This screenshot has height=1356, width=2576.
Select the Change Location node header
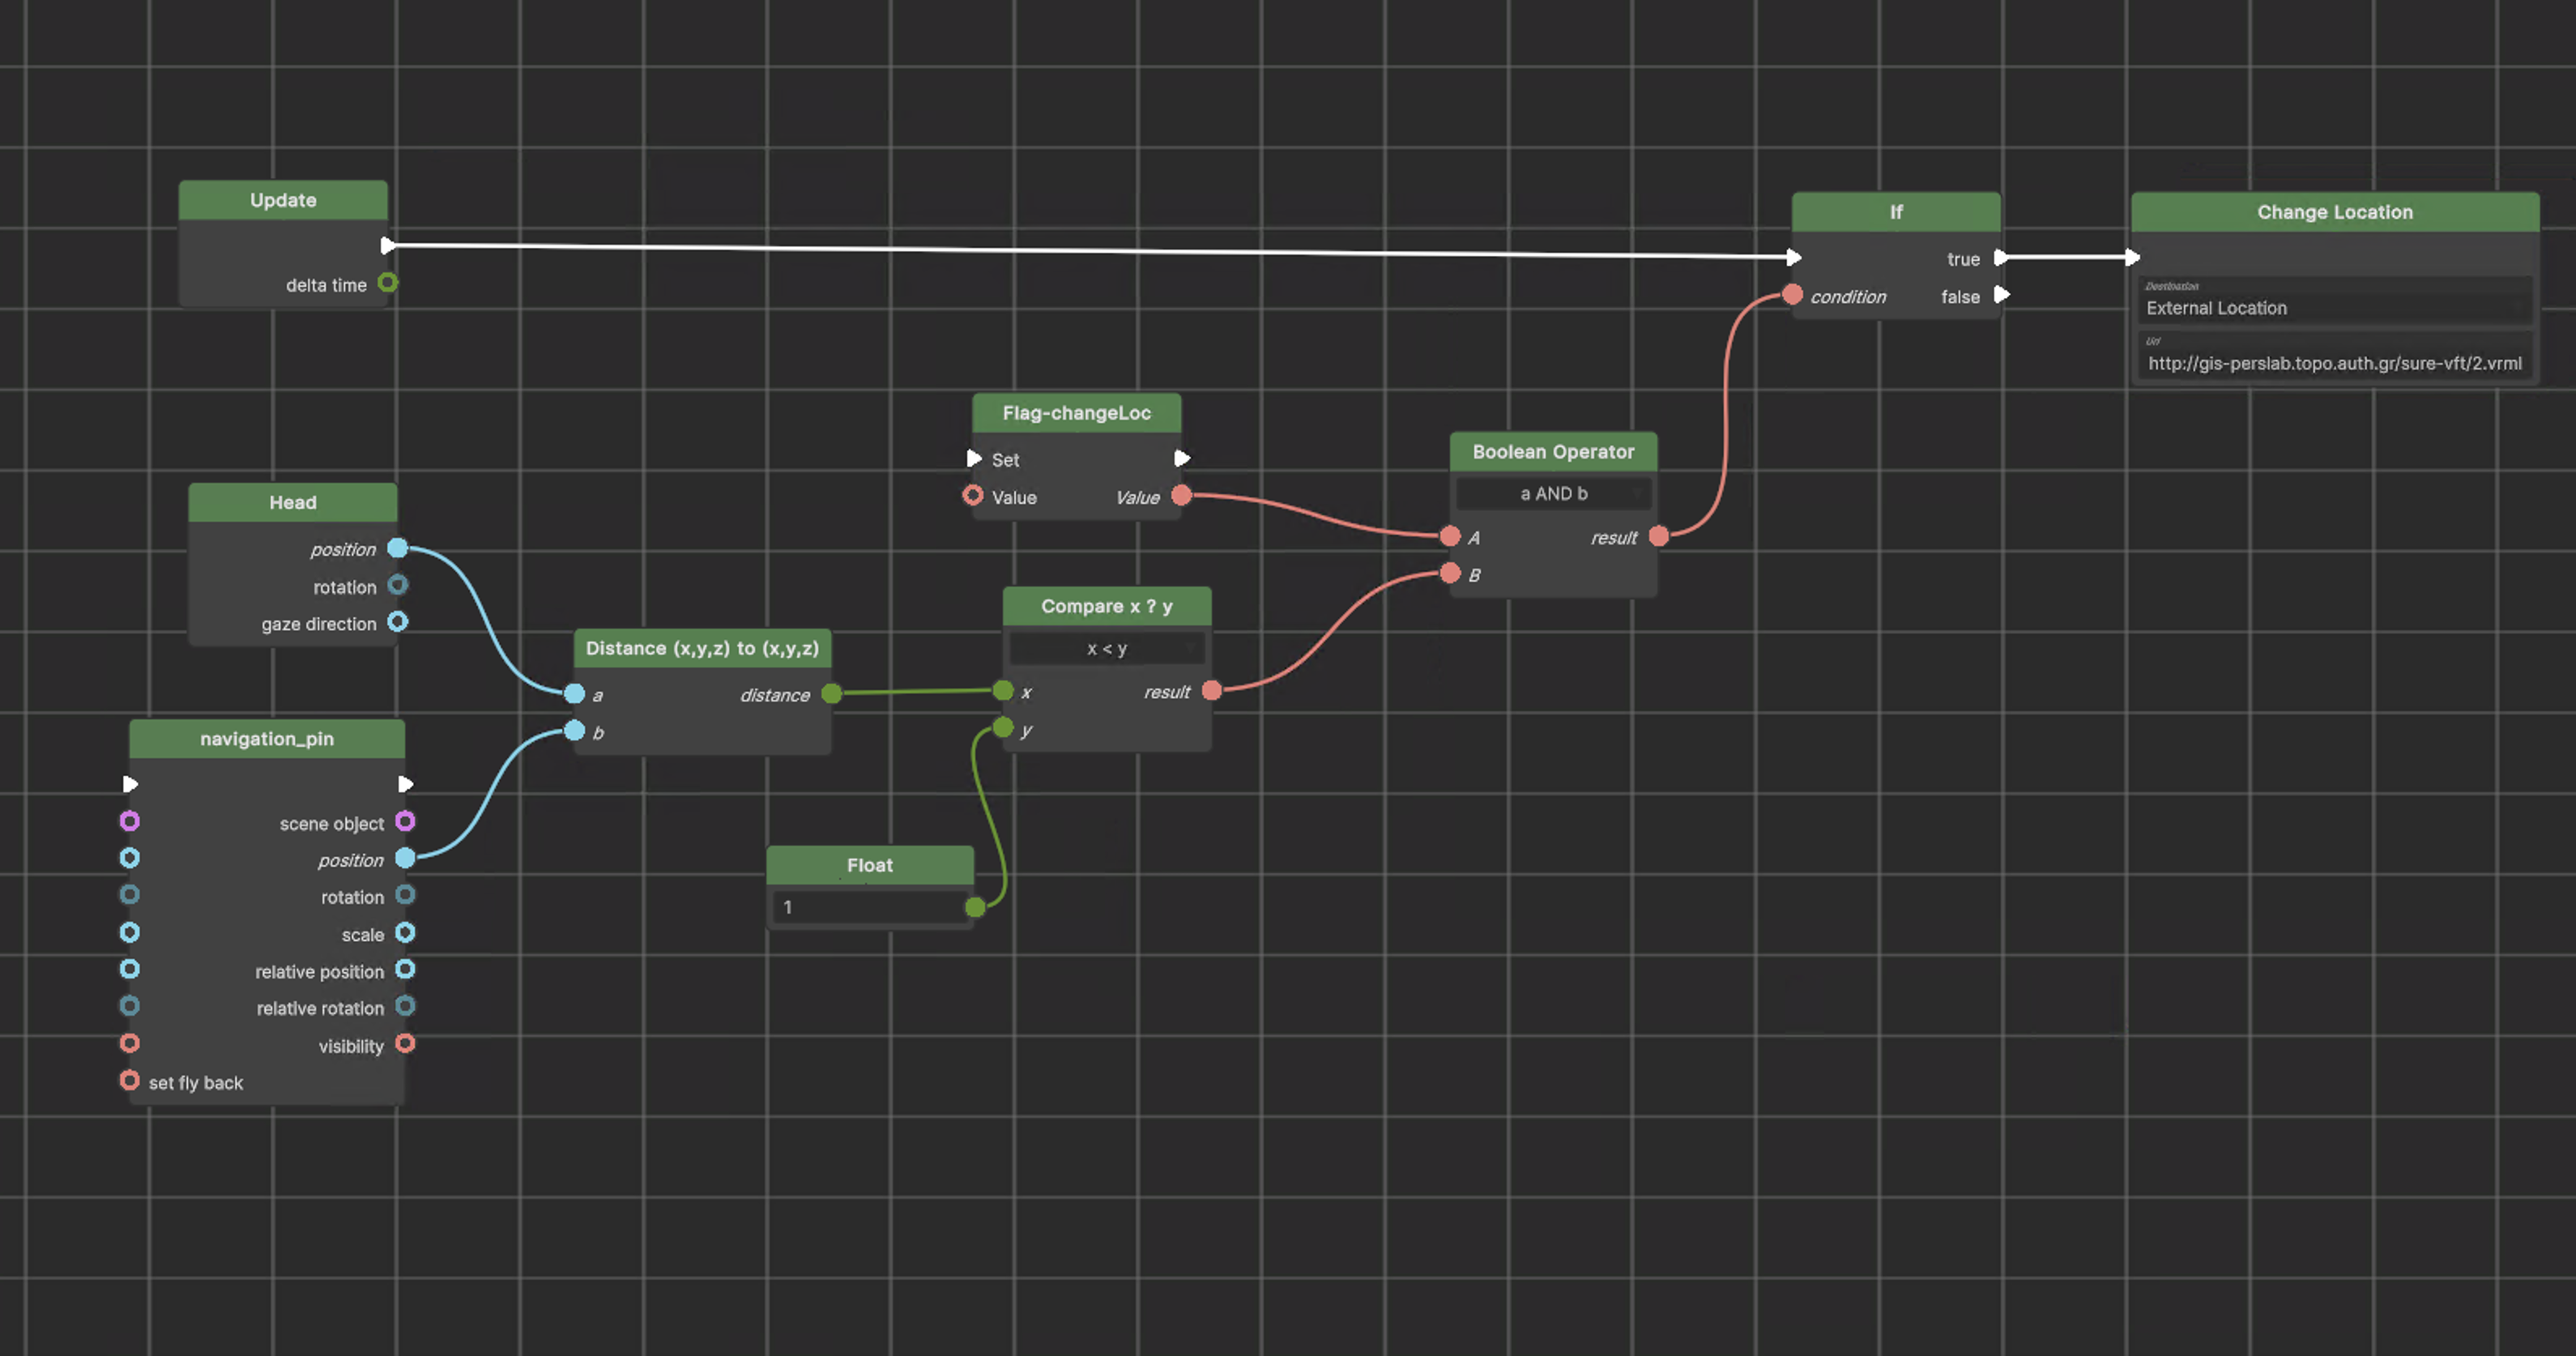2334,212
